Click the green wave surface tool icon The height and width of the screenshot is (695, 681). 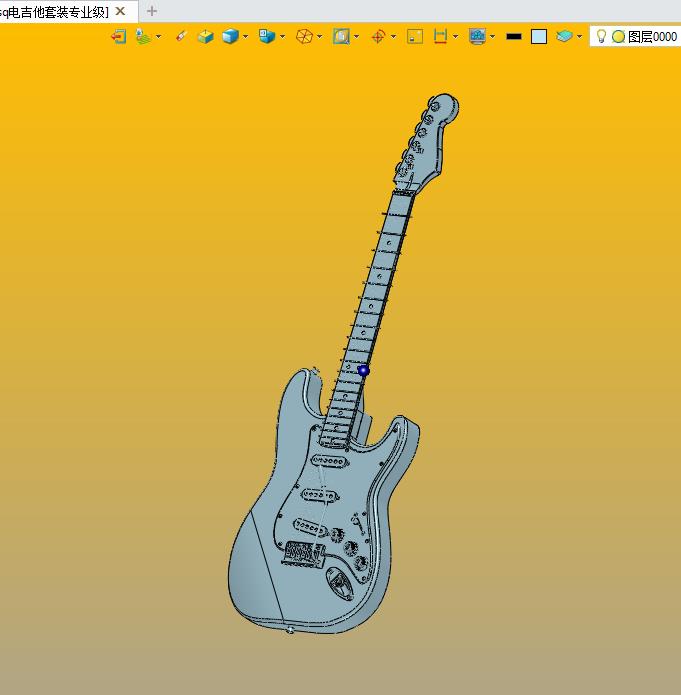click(x=143, y=36)
